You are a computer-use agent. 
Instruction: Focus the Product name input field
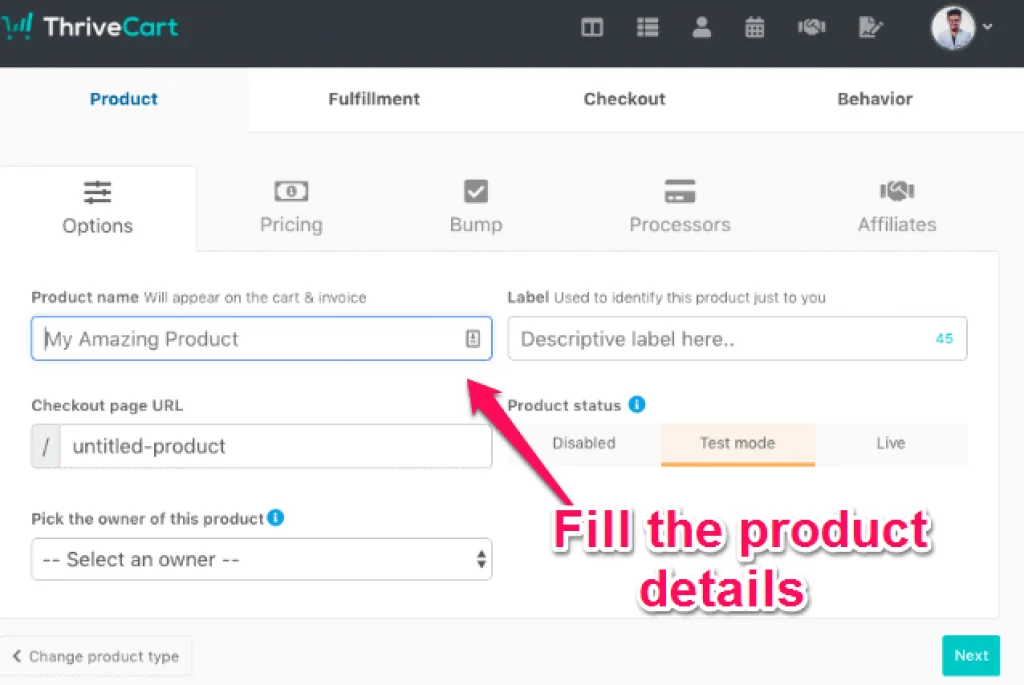pyautogui.click(x=250, y=339)
